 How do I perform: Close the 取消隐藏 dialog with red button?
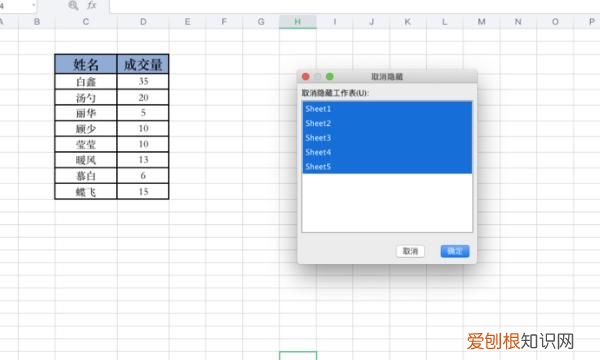coord(306,77)
